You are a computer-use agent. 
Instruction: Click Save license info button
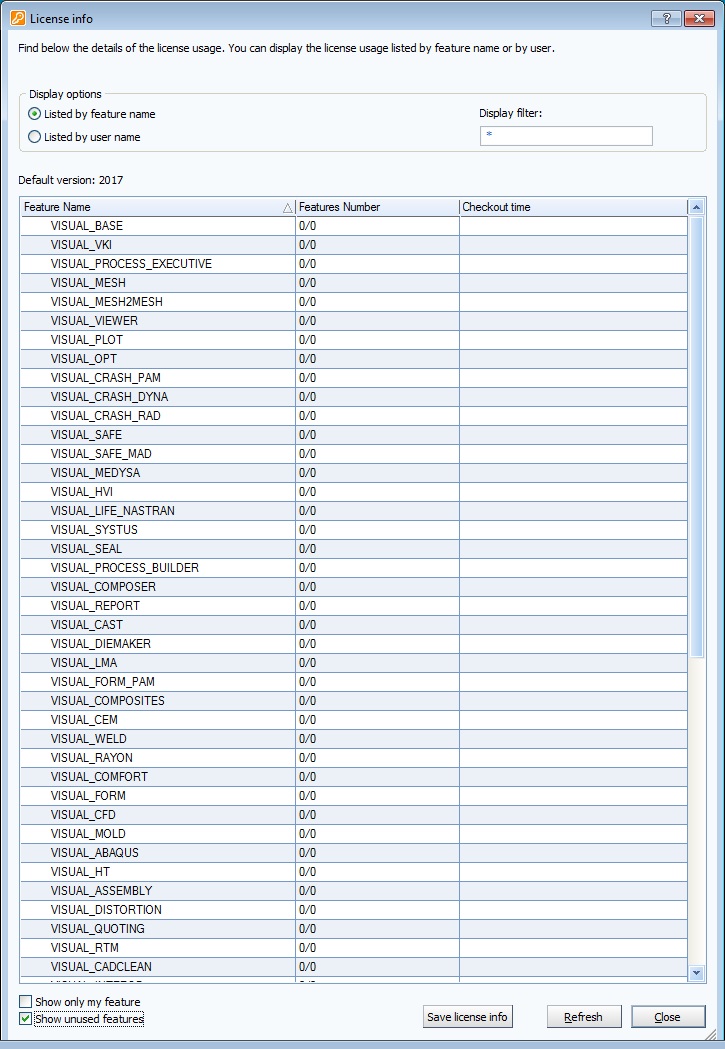coord(467,1017)
